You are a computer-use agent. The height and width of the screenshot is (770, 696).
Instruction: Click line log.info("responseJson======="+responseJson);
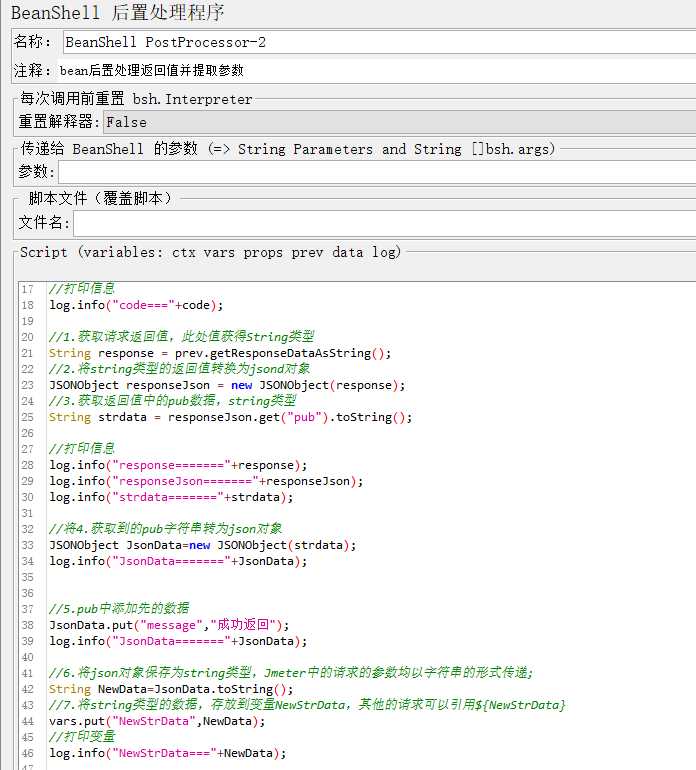coord(206,481)
